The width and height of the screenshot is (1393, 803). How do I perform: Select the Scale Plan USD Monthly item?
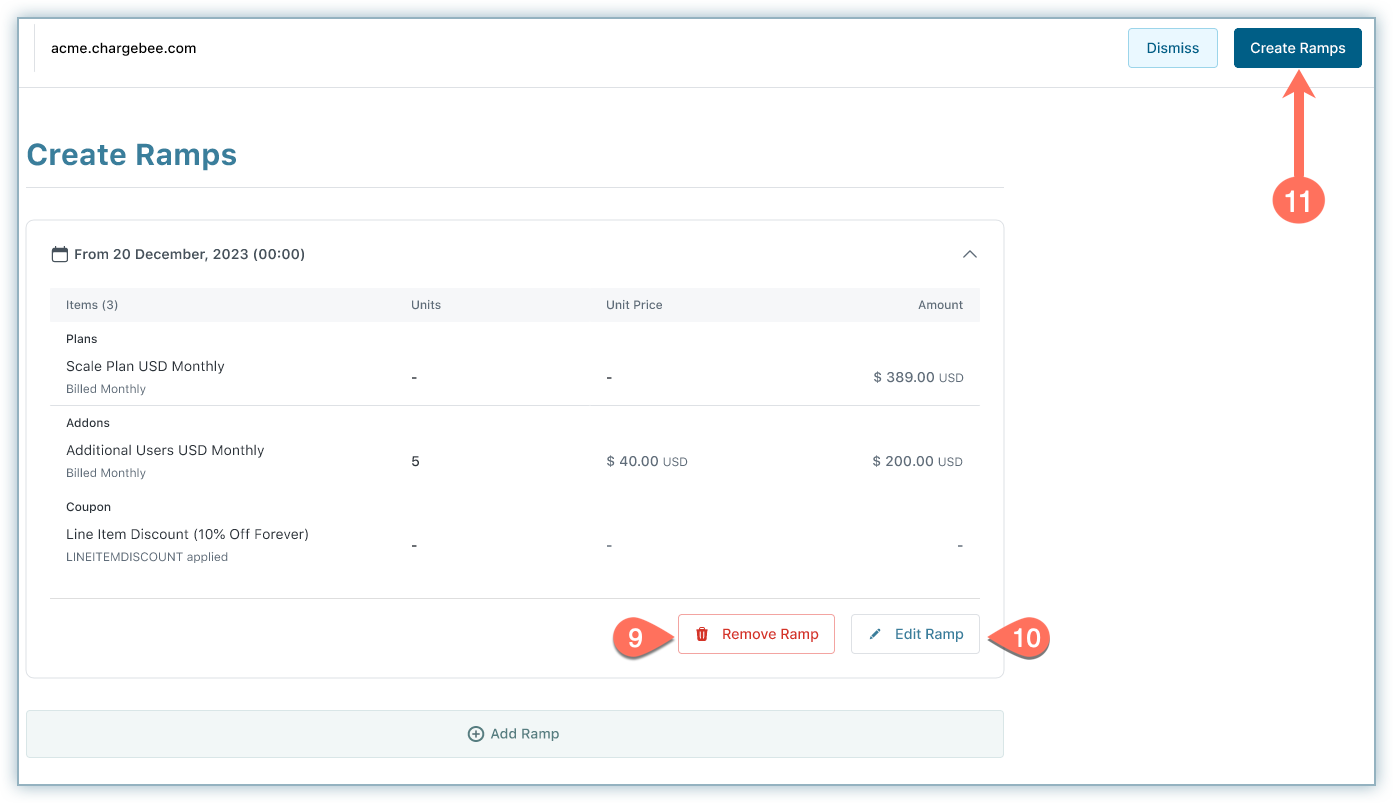click(145, 366)
